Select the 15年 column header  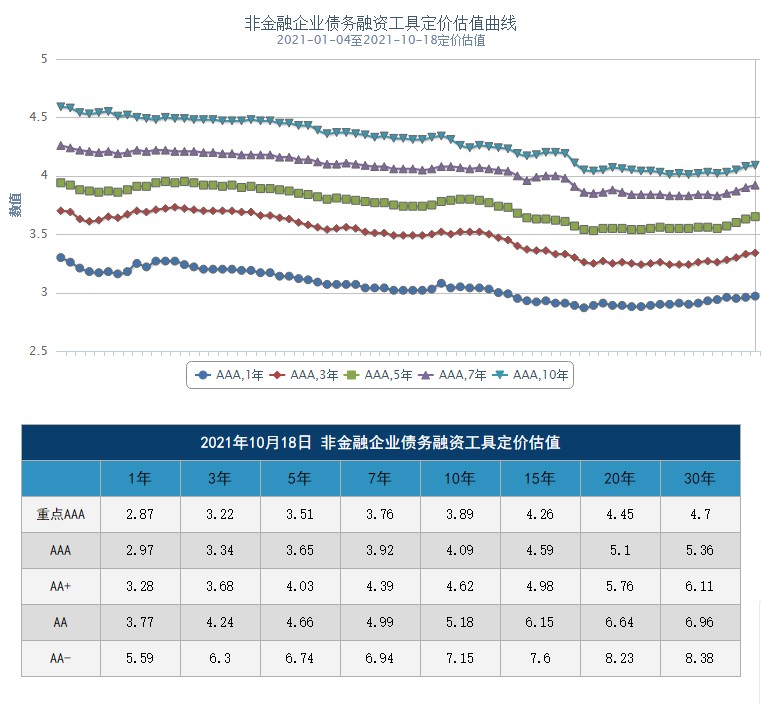pos(540,478)
